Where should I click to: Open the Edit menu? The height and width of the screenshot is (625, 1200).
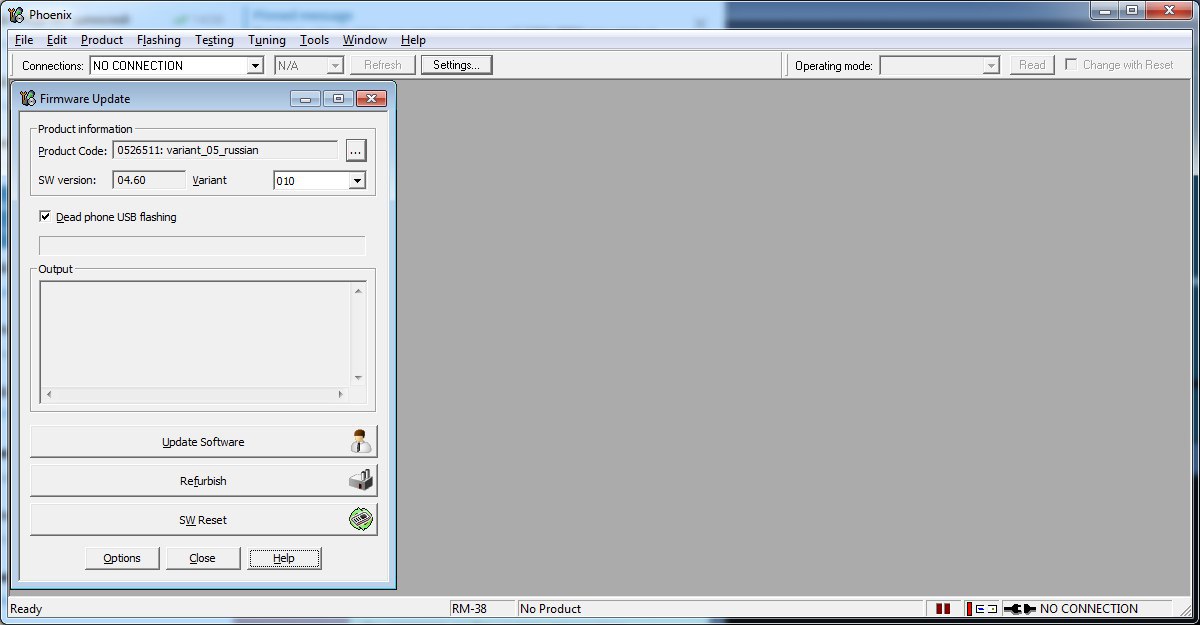57,40
